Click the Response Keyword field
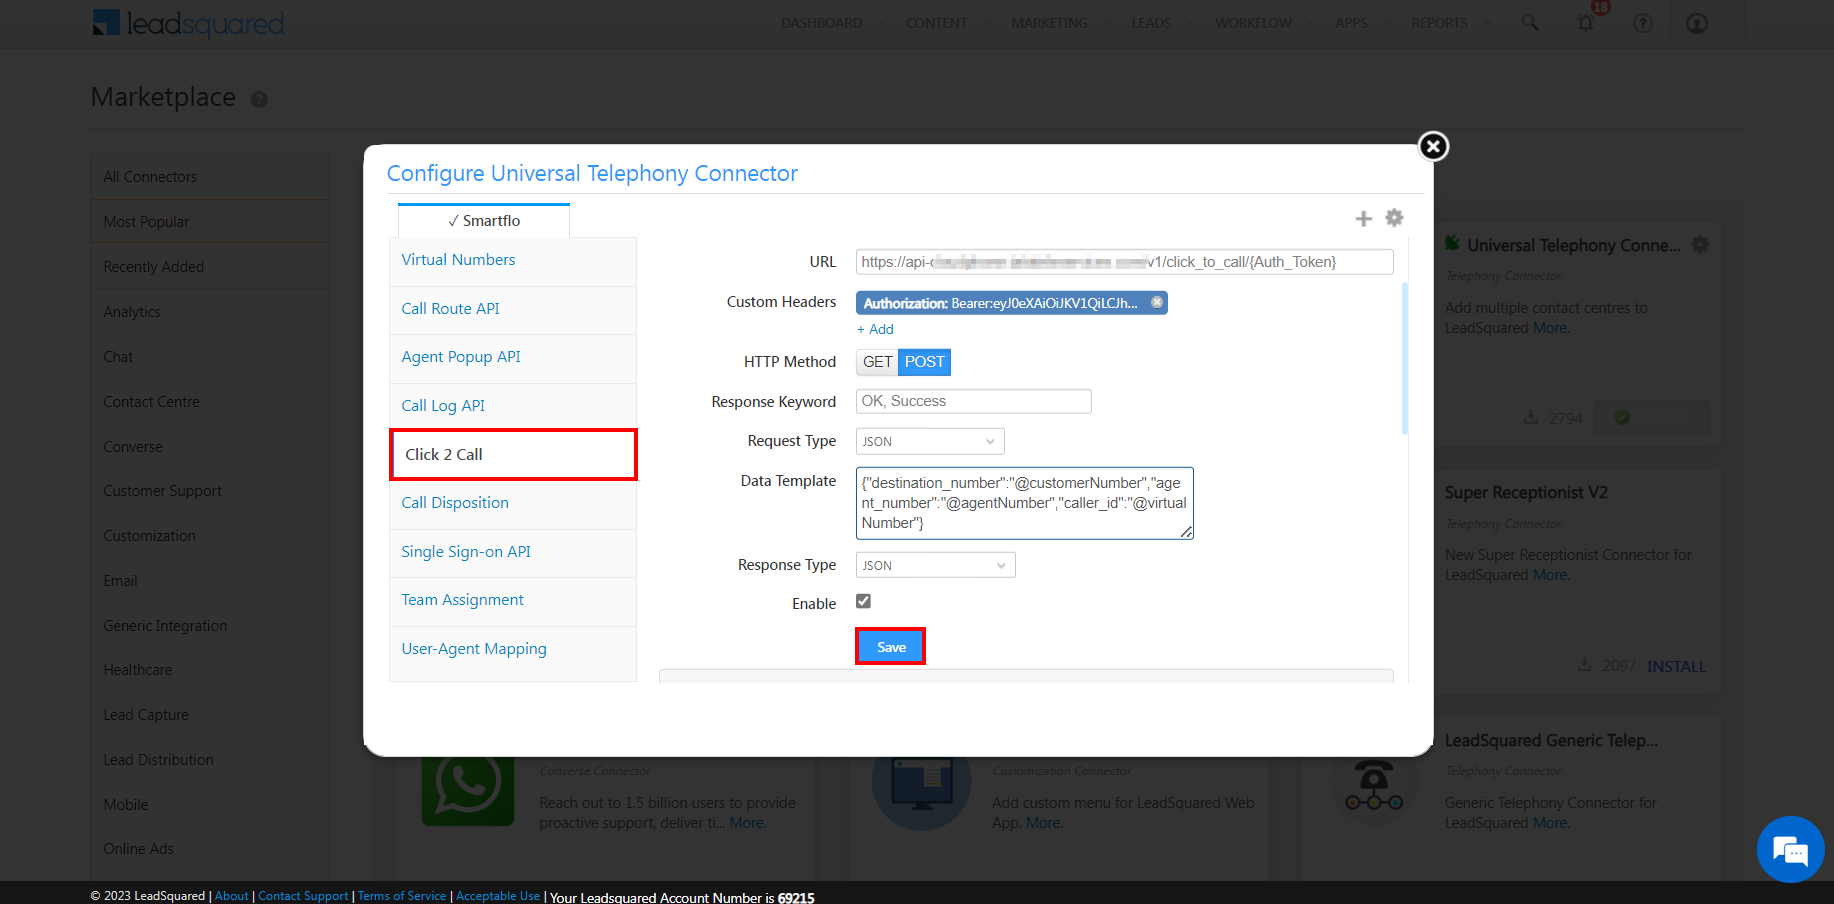This screenshot has height=904, width=1834. point(973,401)
